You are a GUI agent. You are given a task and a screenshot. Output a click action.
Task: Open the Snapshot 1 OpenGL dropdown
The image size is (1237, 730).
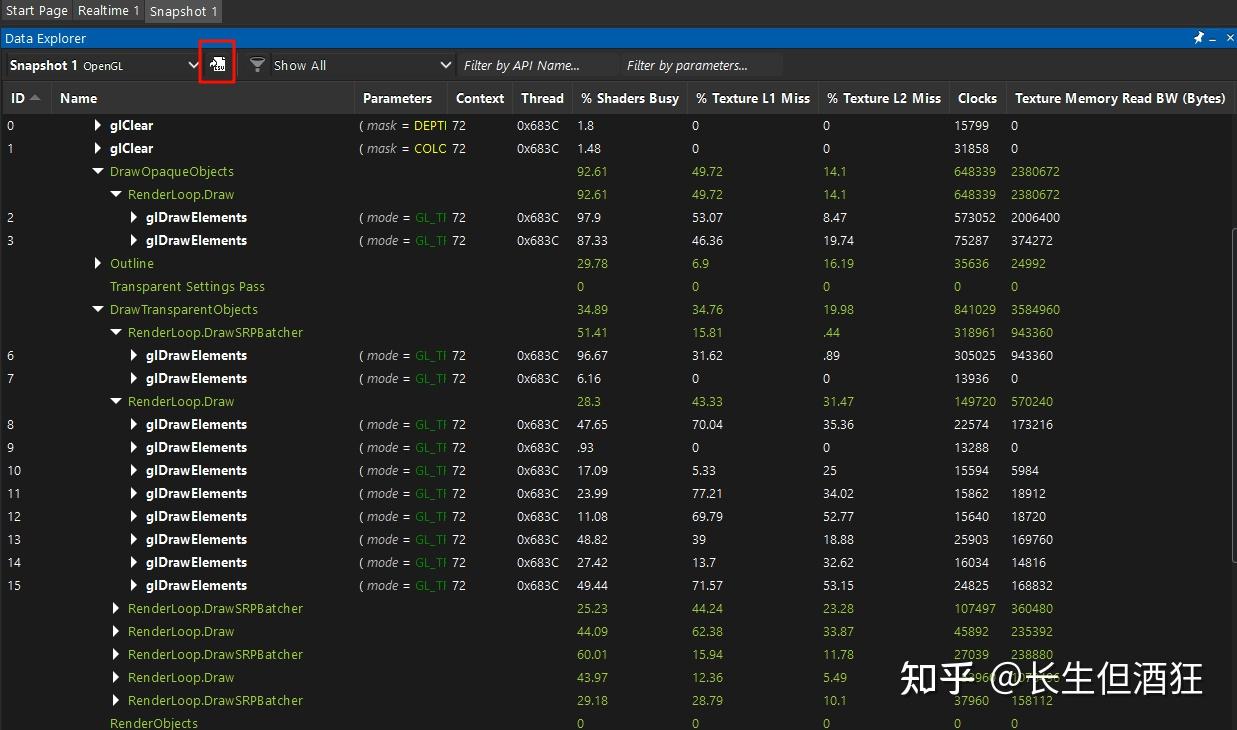tap(193, 64)
